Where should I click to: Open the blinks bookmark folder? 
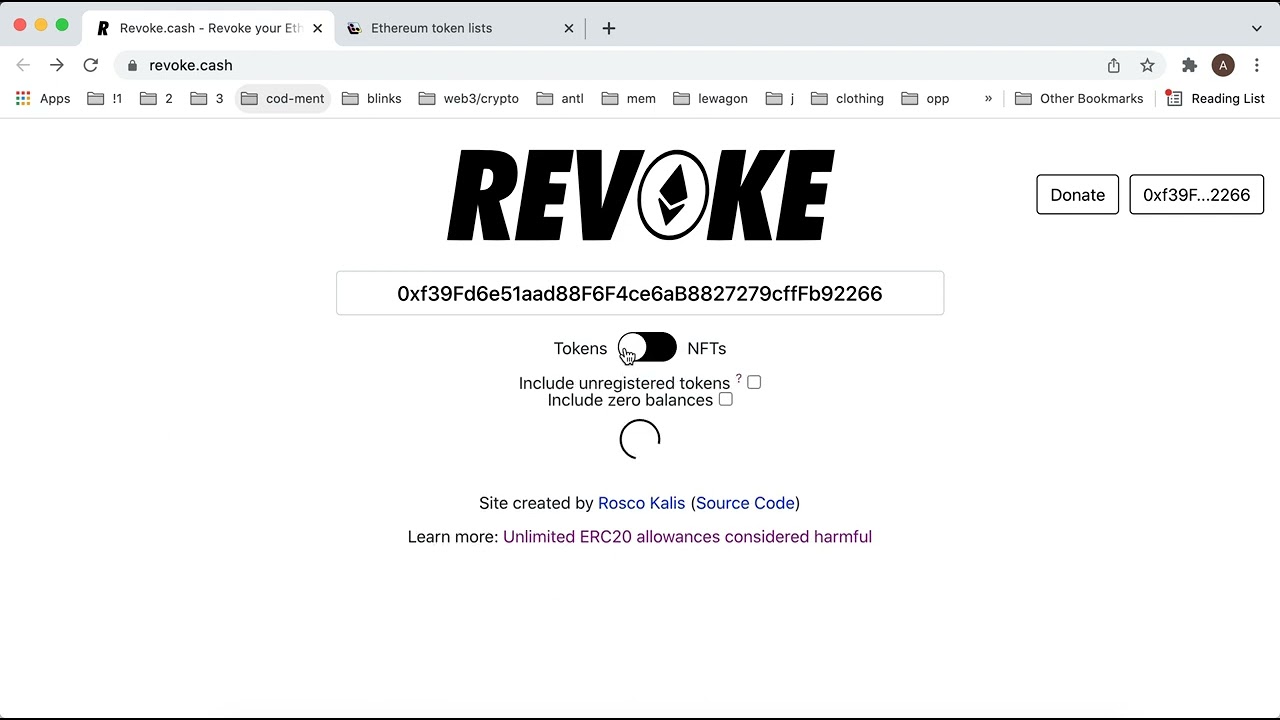[372, 98]
